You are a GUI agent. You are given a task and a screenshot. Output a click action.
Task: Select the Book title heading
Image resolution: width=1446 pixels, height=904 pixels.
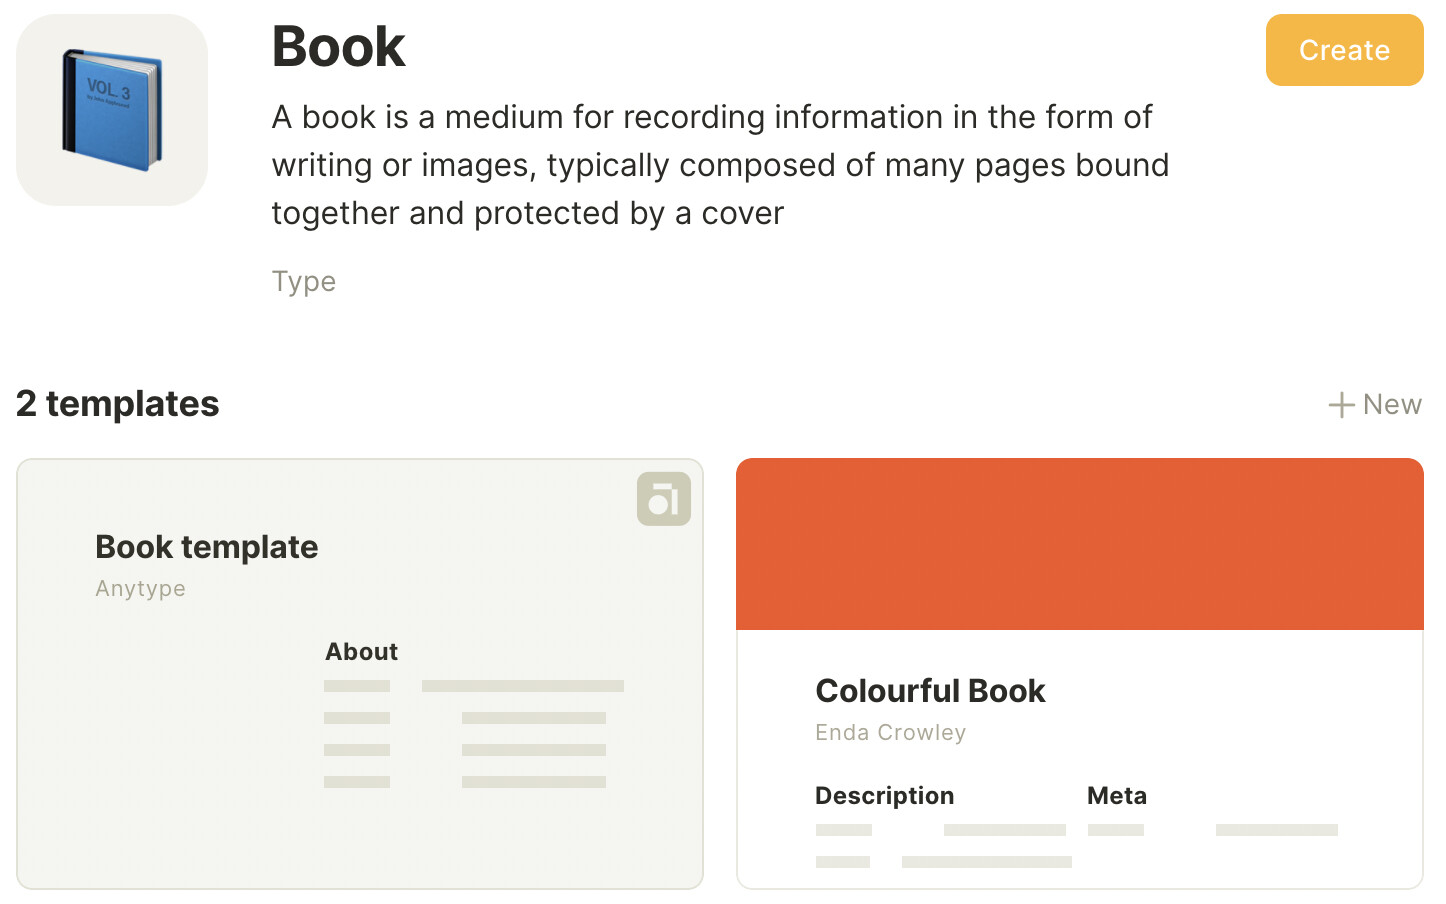338,46
